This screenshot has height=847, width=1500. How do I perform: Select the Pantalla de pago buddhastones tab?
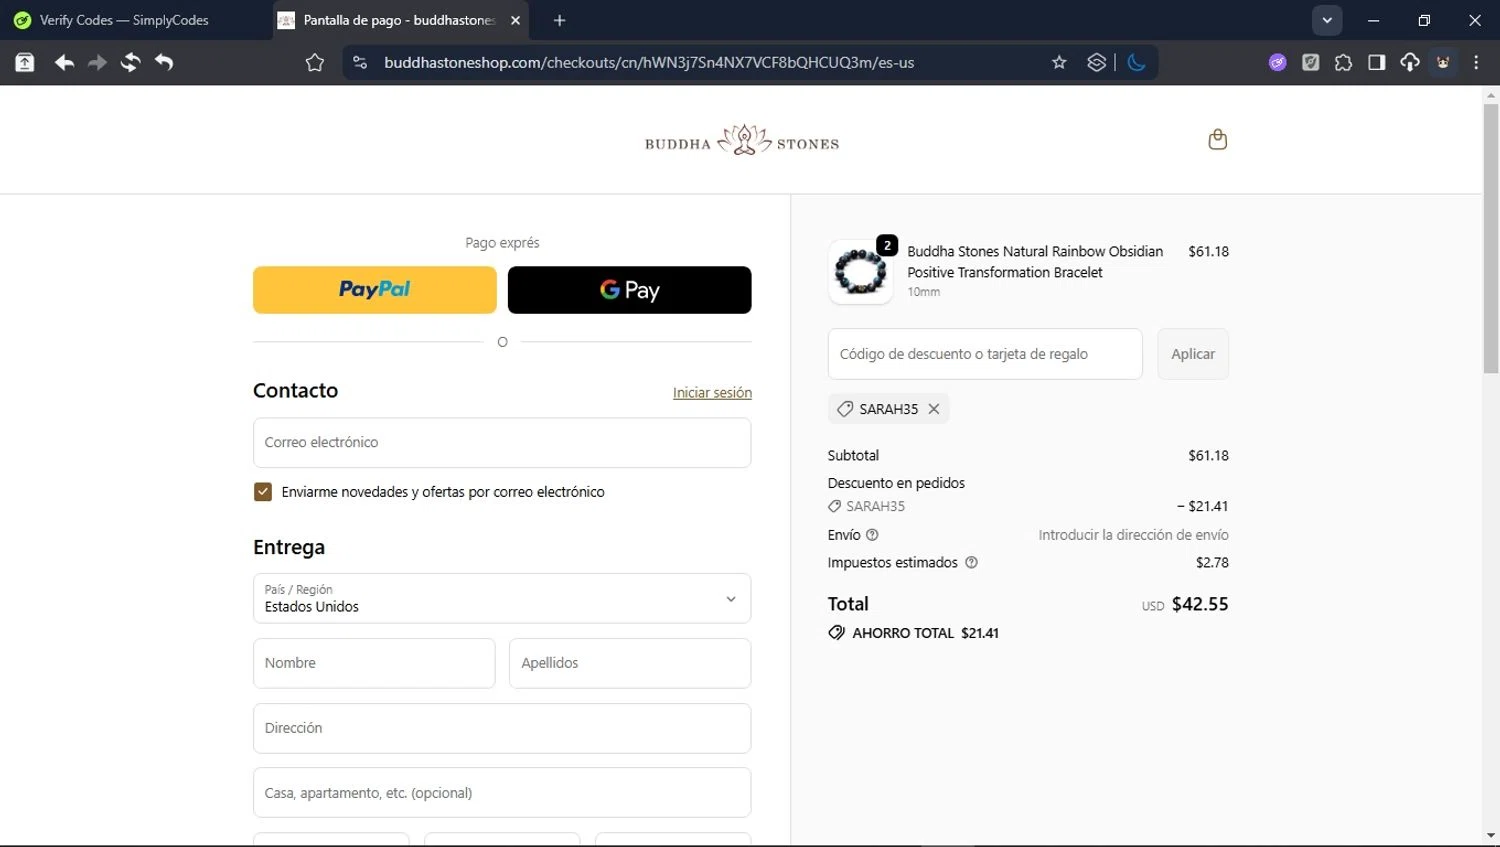click(x=399, y=20)
